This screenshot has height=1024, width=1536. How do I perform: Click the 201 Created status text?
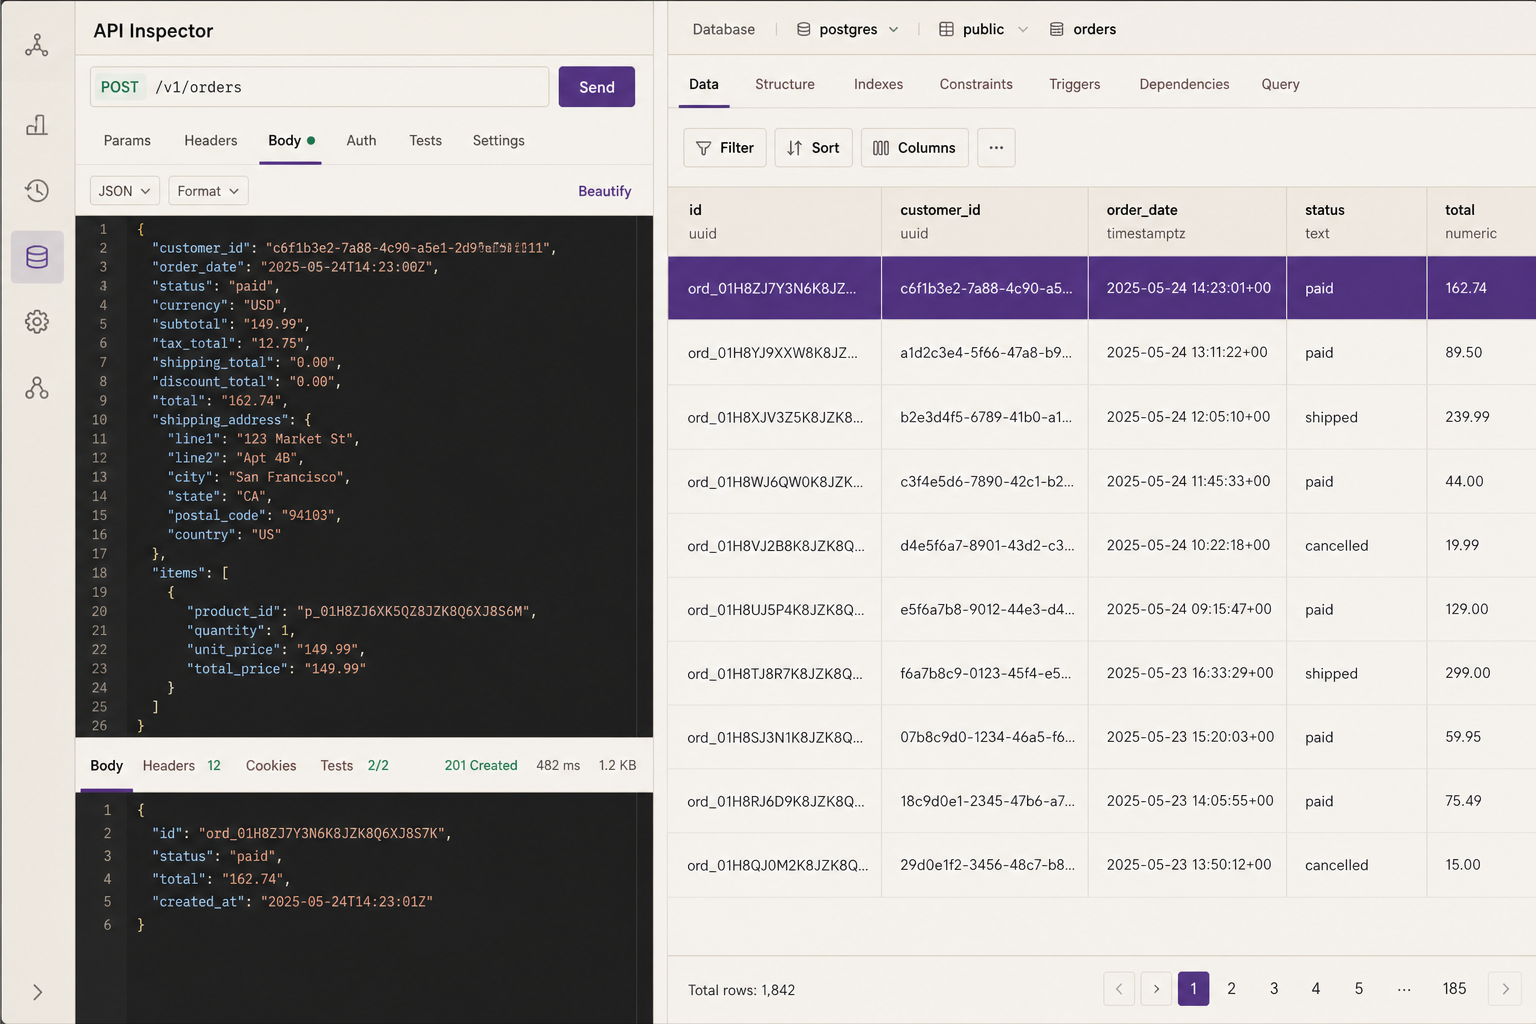(481, 765)
